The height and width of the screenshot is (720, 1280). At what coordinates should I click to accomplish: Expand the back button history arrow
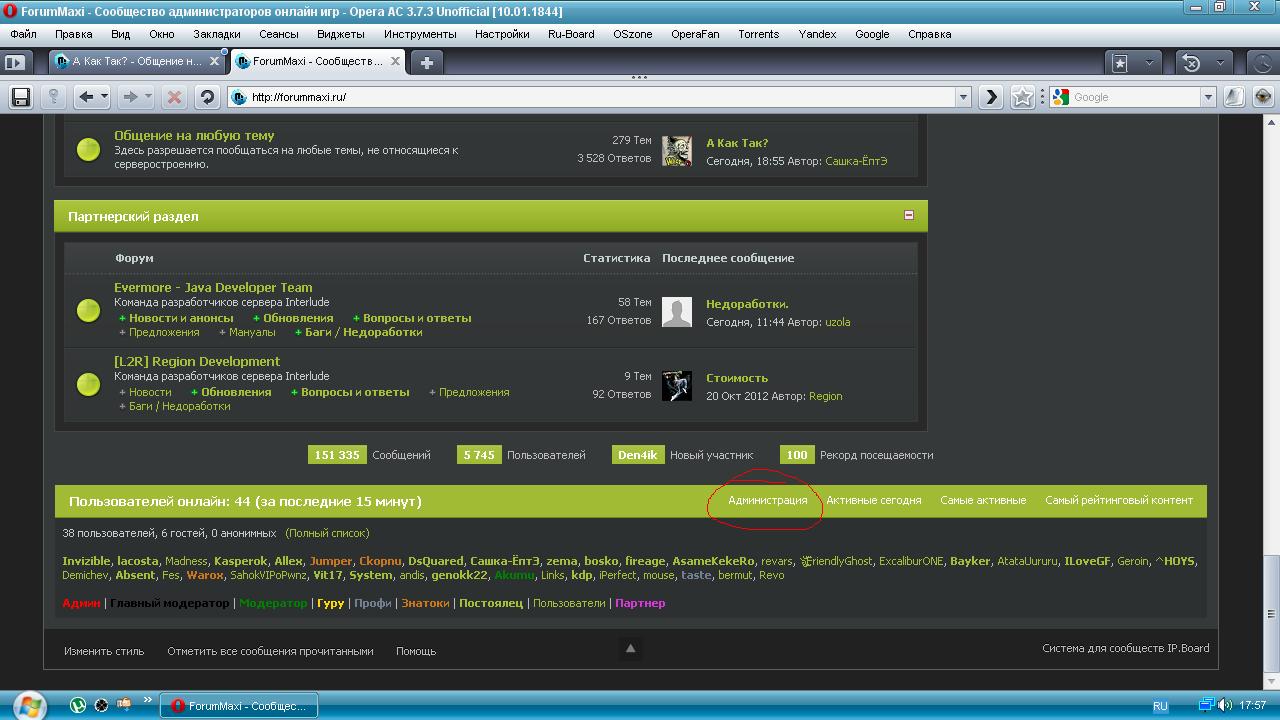pyautogui.click(x=104, y=97)
